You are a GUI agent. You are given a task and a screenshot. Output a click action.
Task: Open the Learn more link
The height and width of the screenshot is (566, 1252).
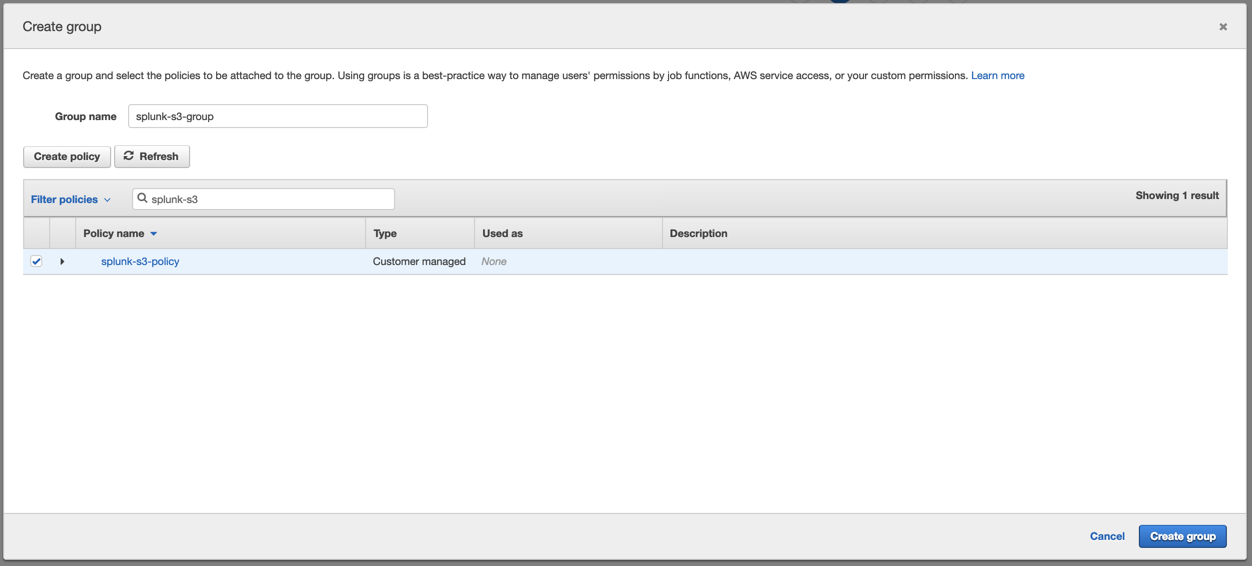tap(997, 75)
